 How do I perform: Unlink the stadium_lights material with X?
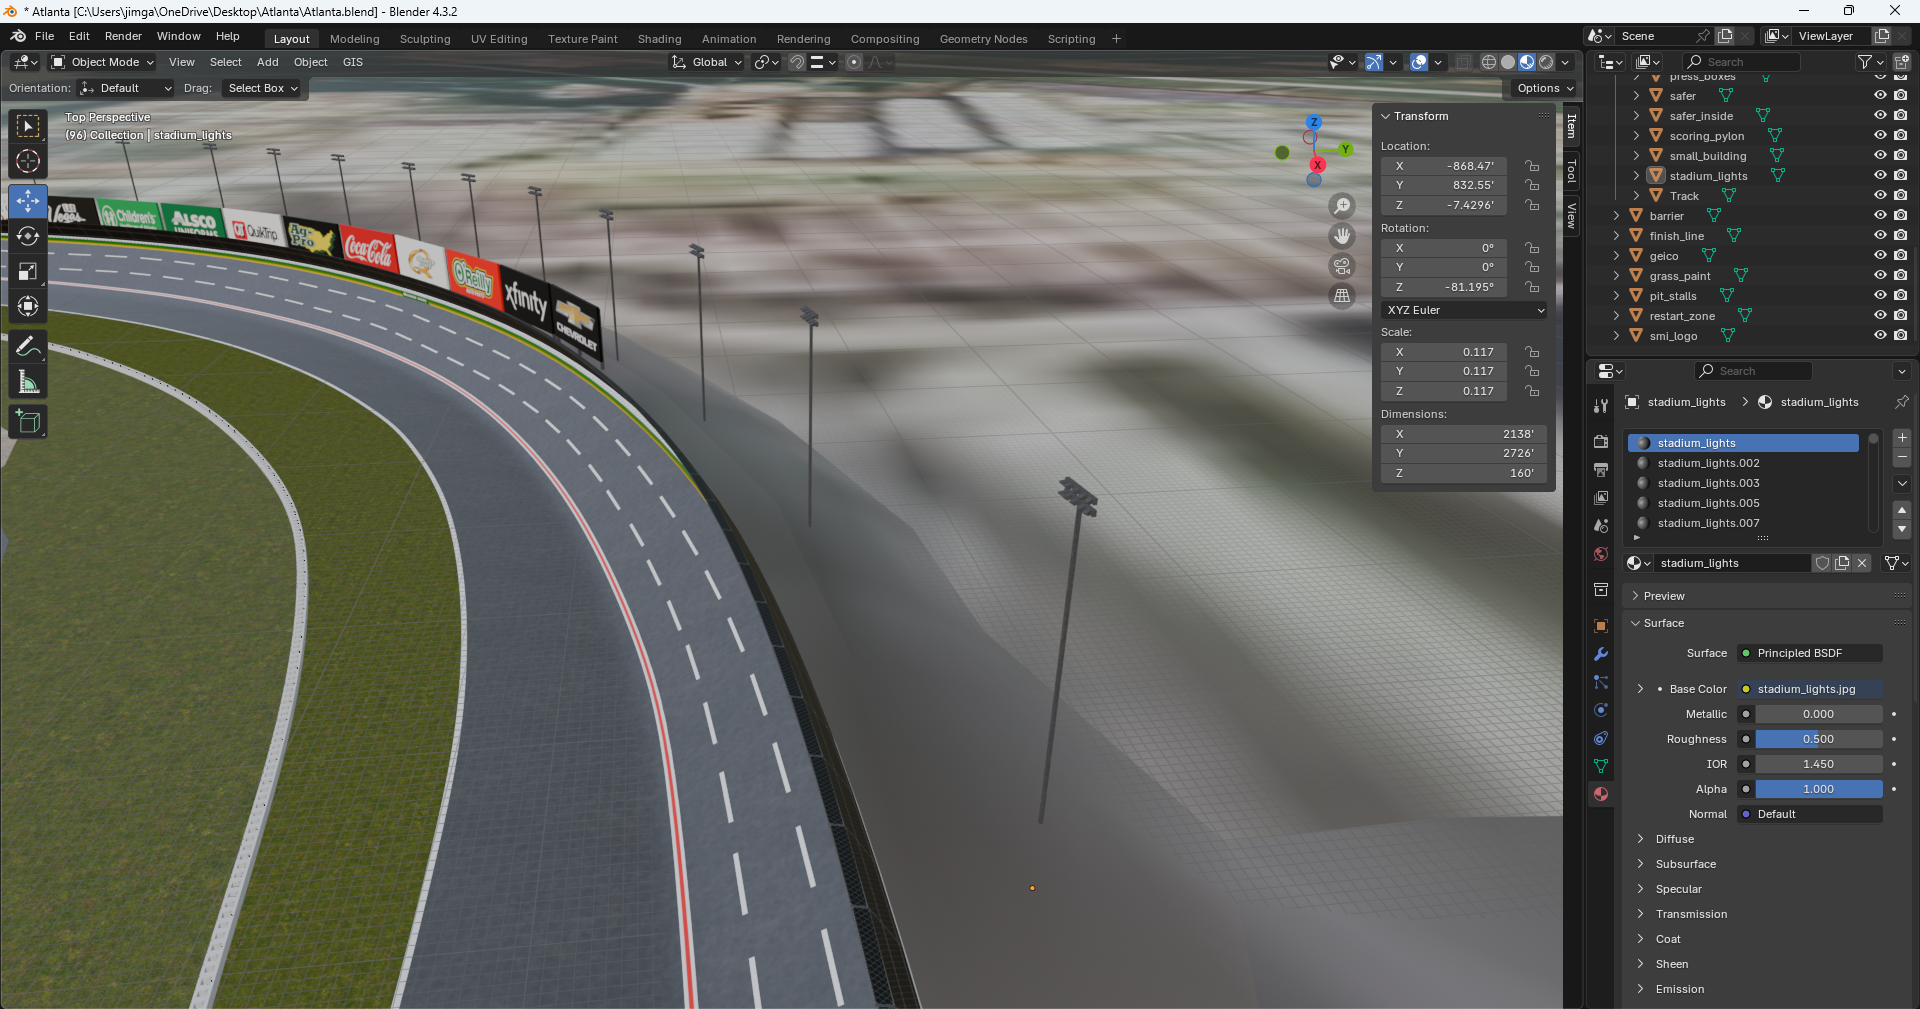pyautogui.click(x=1862, y=563)
